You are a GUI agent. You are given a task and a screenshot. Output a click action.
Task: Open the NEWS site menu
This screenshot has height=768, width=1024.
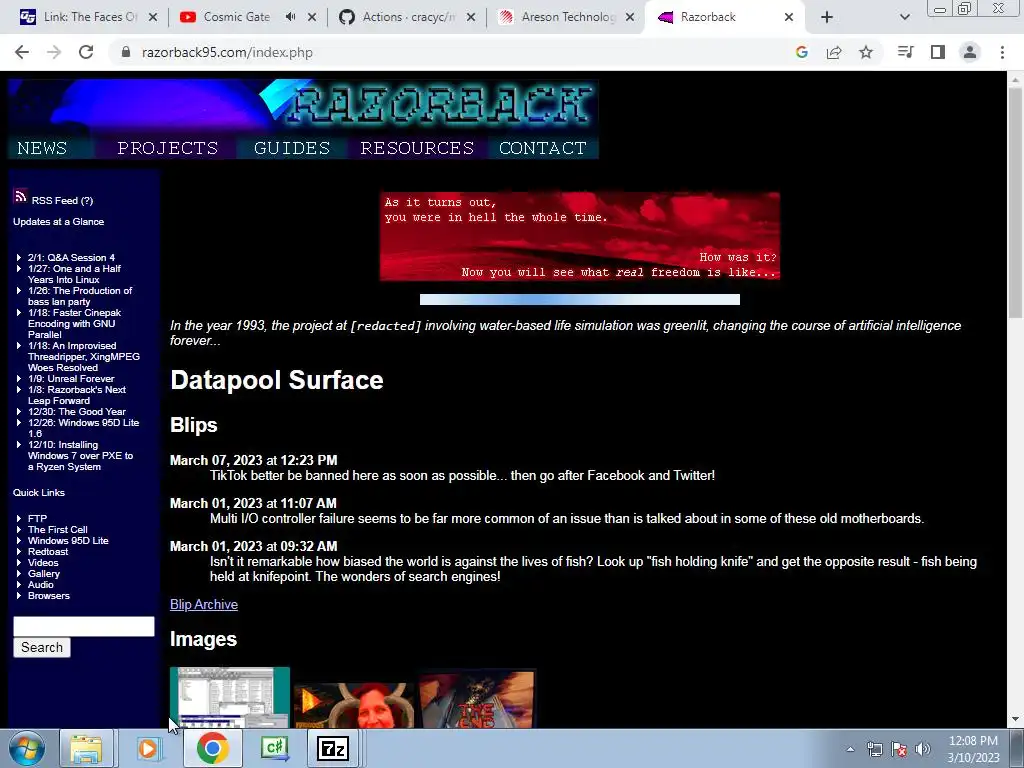coord(42,148)
